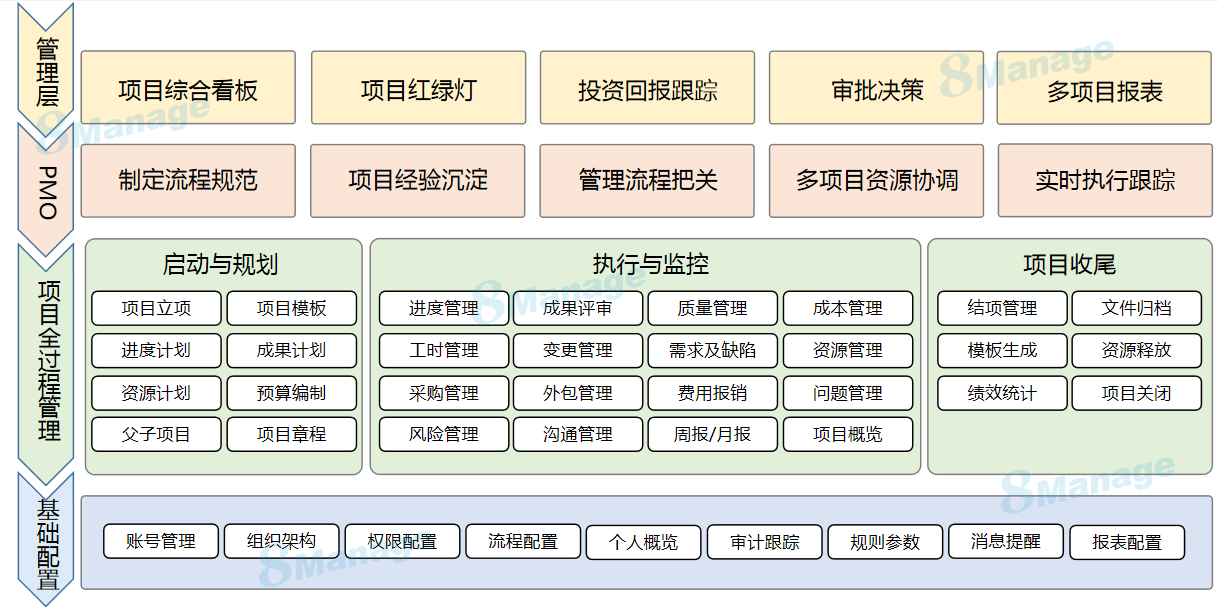选择结项管理
The image size is (1219, 612).
pos(1001,308)
